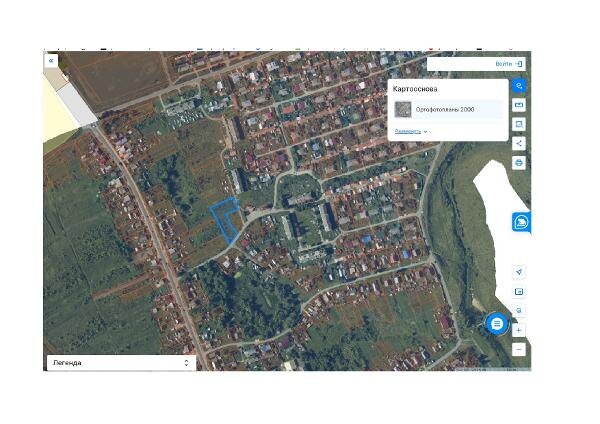The height and width of the screenshot is (424, 600).
Task: Click the share map icon
Action: click(x=519, y=144)
